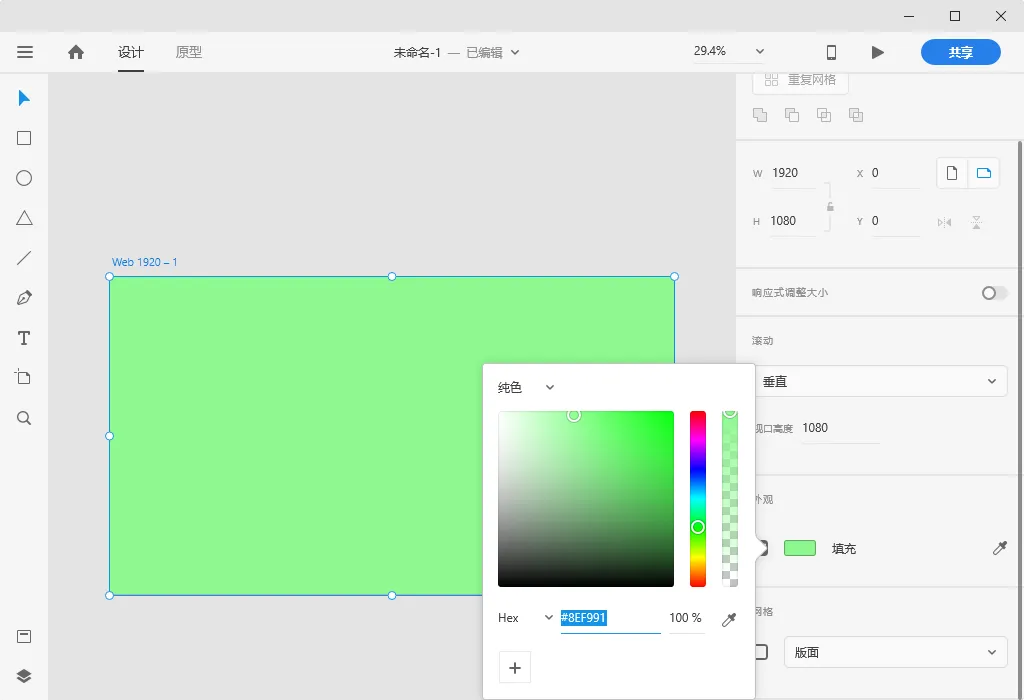Click in the color saturation field

[x=586, y=499]
